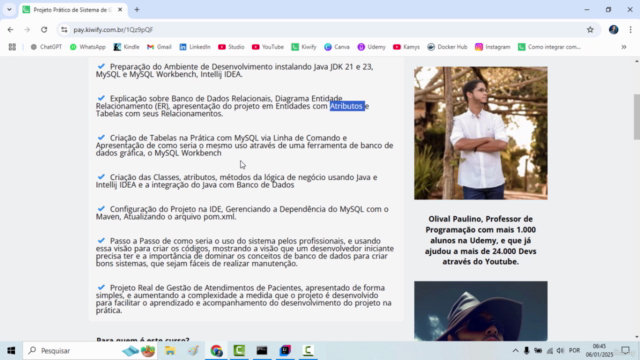This screenshot has height=360, width=640.
Task: Close the 'Projeto Prático de Sistema' tab
Action: click(120, 9)
